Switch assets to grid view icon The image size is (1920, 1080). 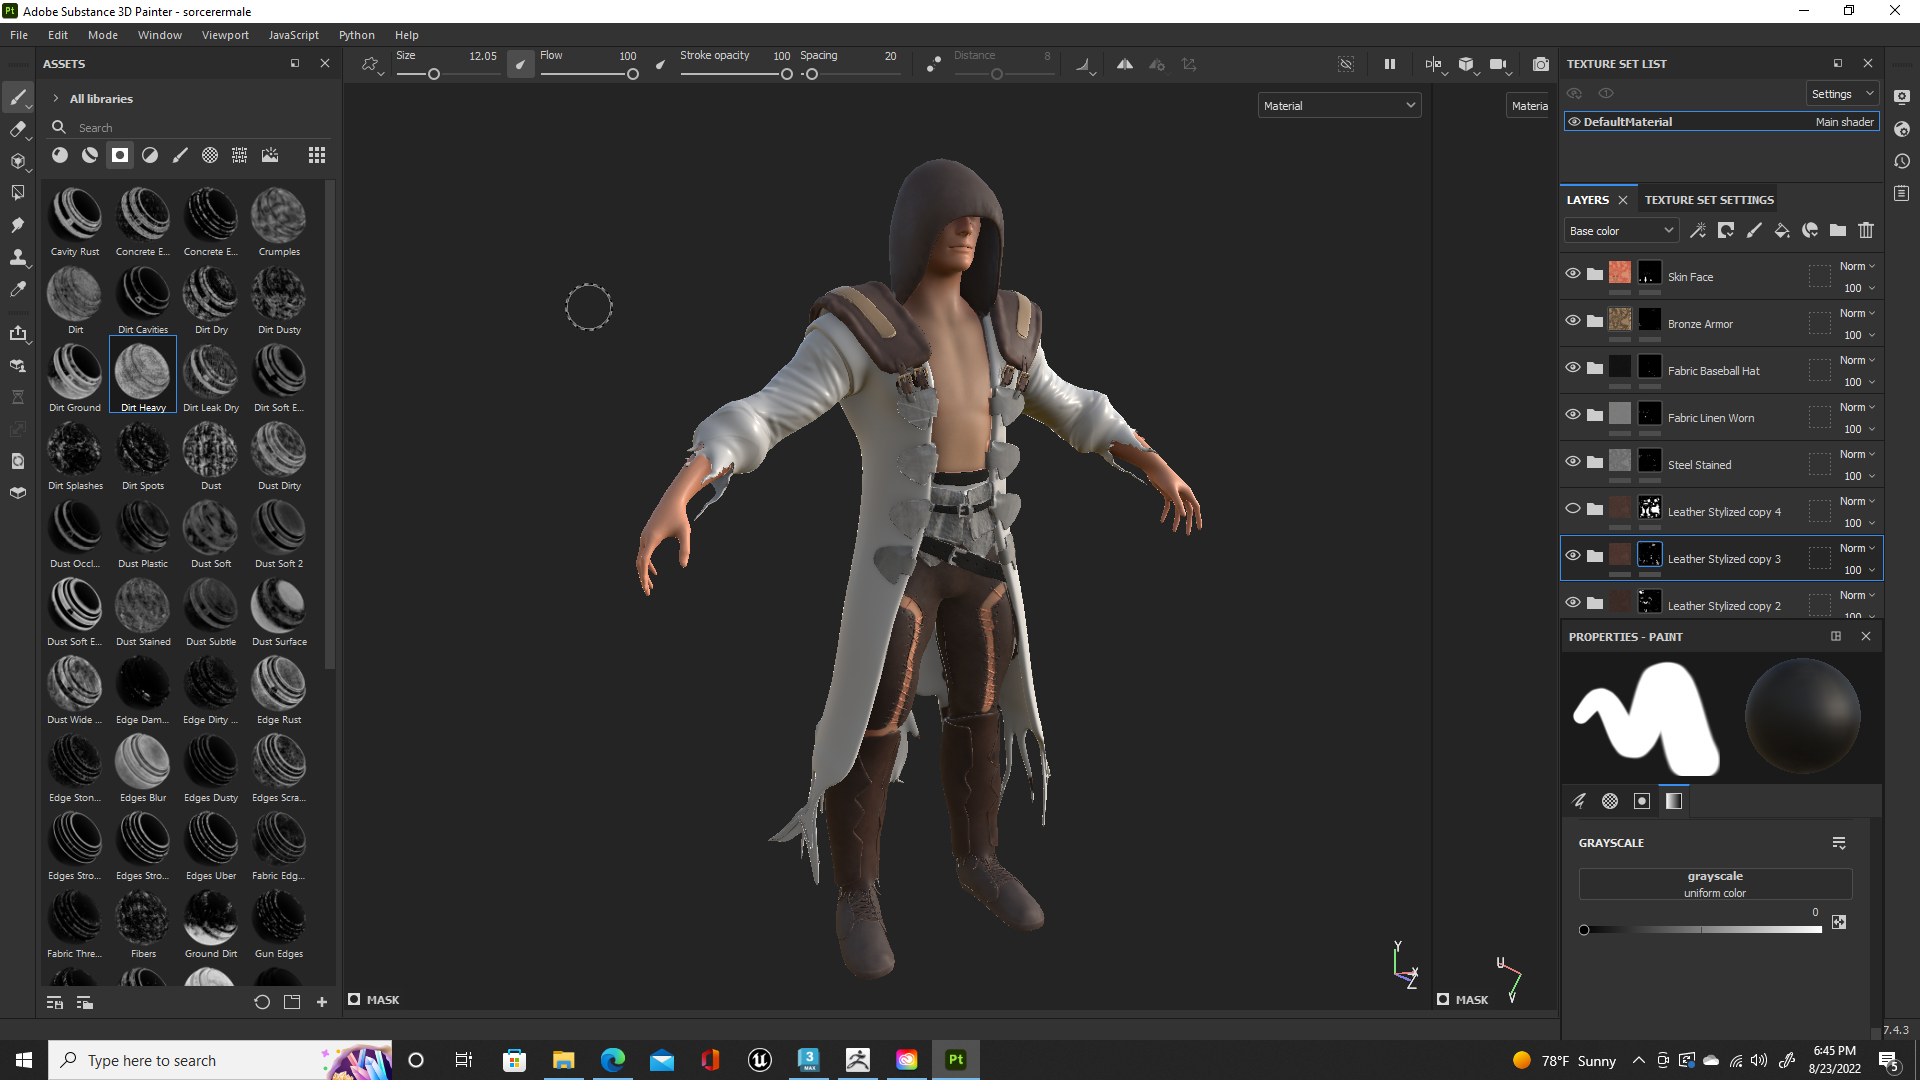(317, 155)
